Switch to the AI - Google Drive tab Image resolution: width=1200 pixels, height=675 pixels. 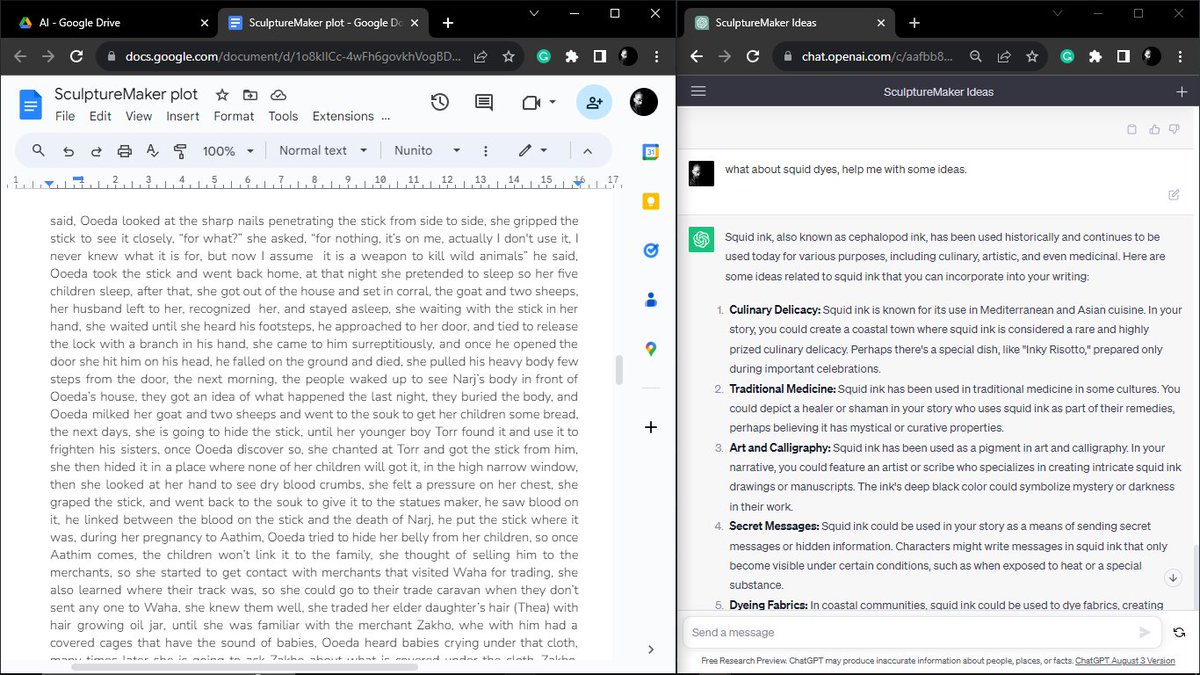108,22
